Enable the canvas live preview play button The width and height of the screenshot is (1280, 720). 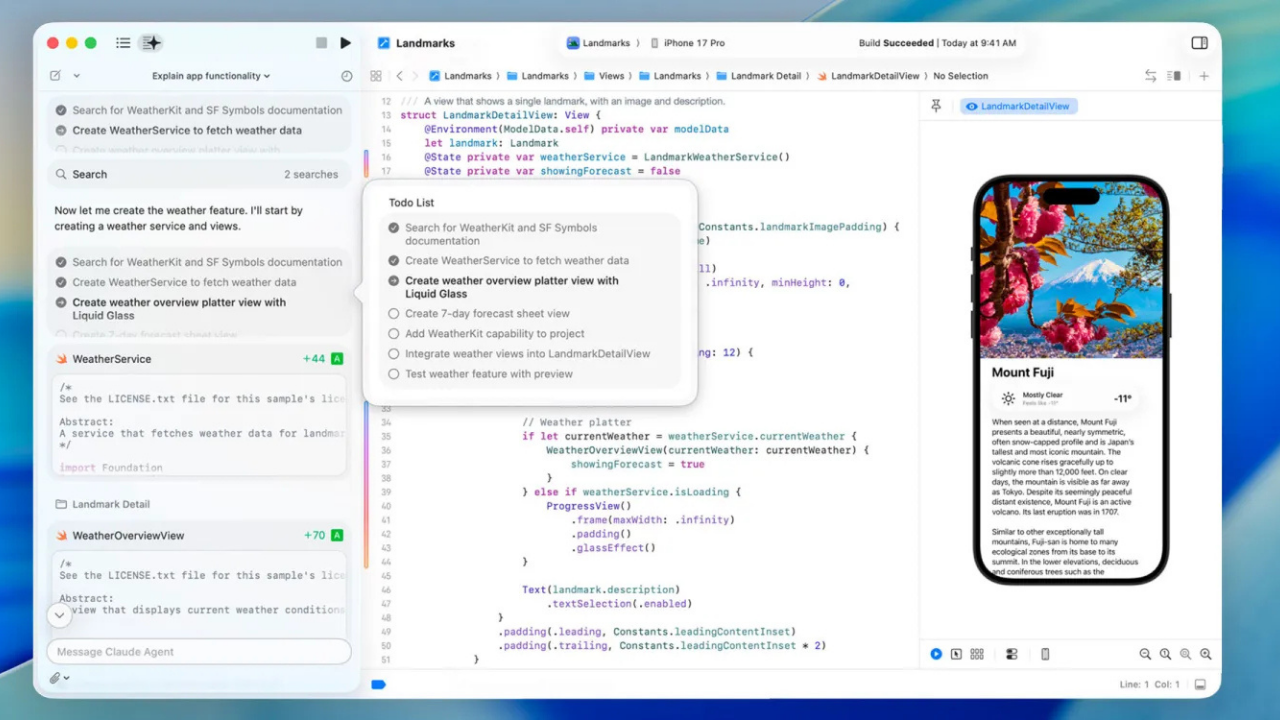click(x=936, y=654)
